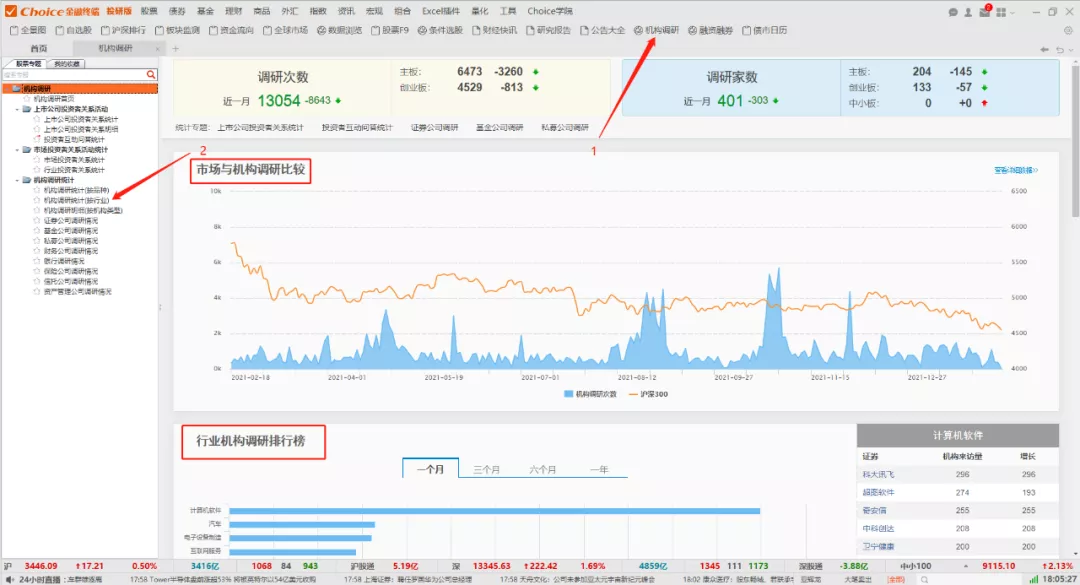Screen dimensions: 1080x585
Task: Open the 科大讯飞 stock link
Action: 878,474
